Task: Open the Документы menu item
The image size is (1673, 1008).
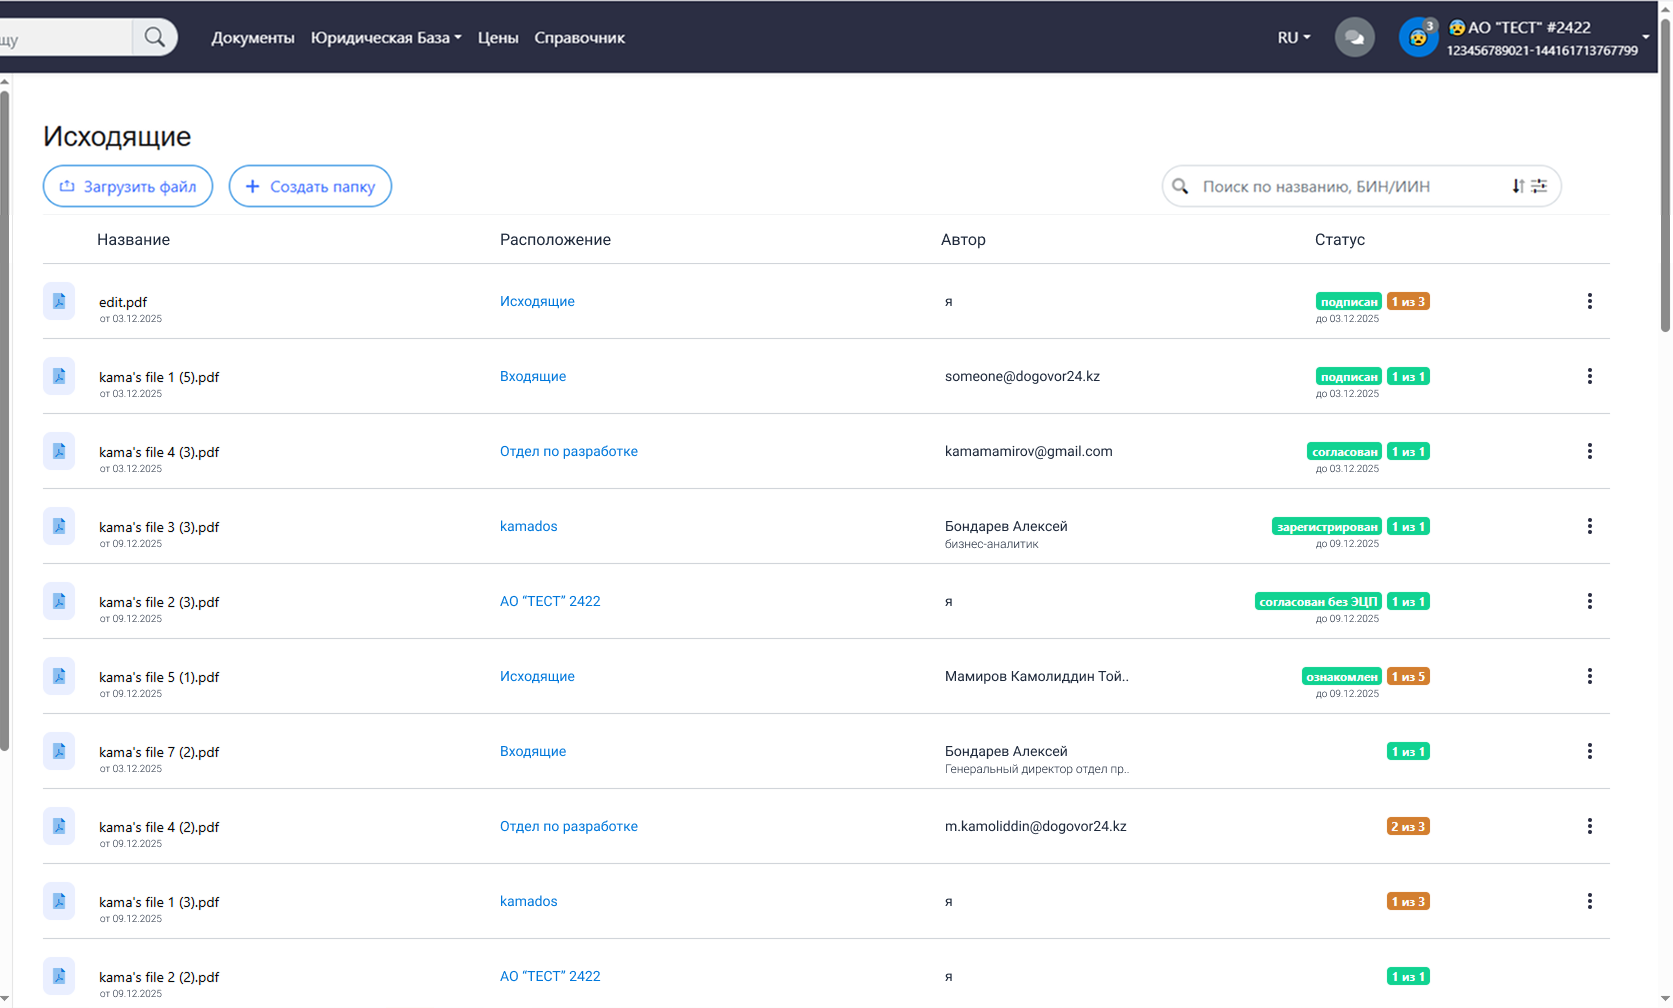Action: [253, 38]
